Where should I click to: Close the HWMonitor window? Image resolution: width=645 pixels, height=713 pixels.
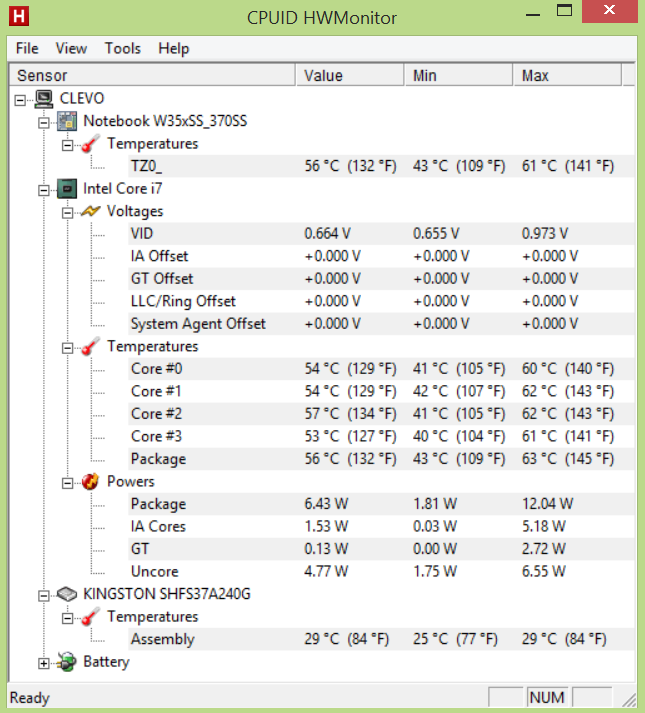coord(610,11)
